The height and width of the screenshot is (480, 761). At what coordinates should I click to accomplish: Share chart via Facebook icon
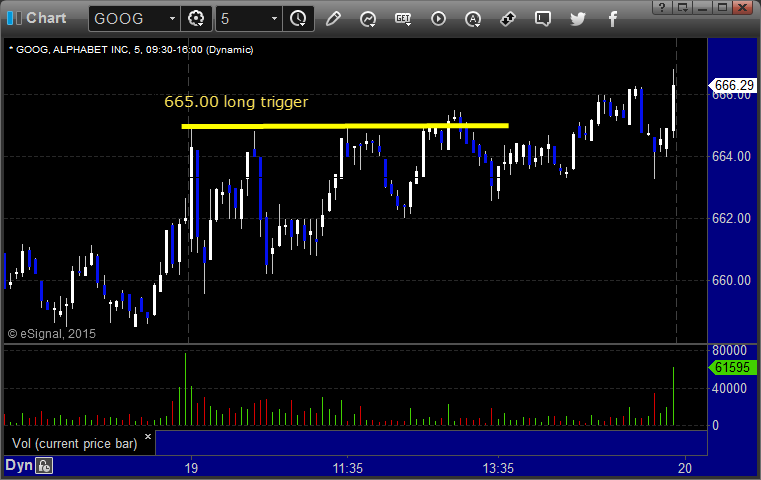coord(613,19)
